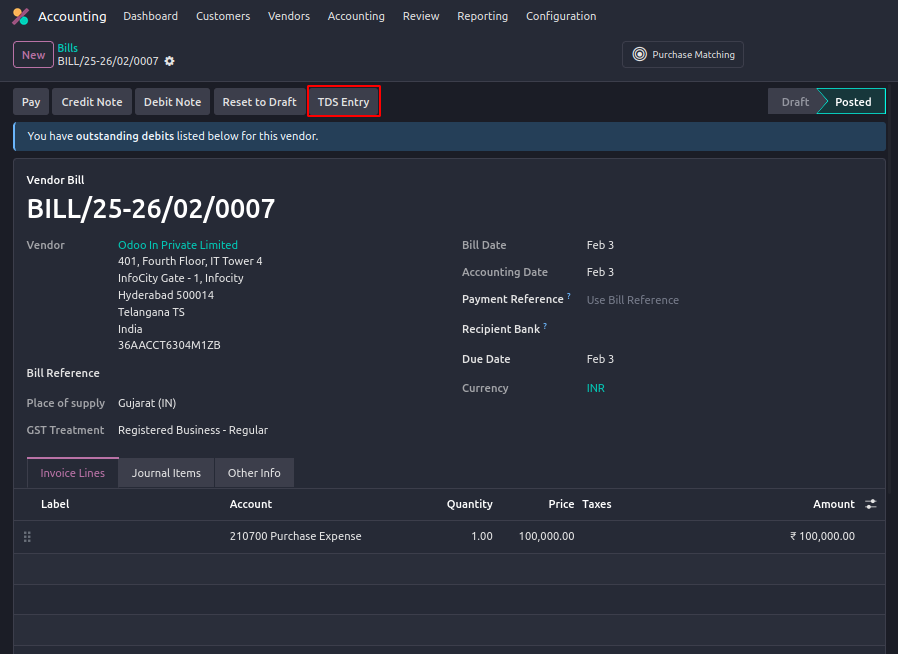This screenshot has width=898, height=654.
Task: Click help tooltip mark next to Recipient Bank
Action: (545, 327)
